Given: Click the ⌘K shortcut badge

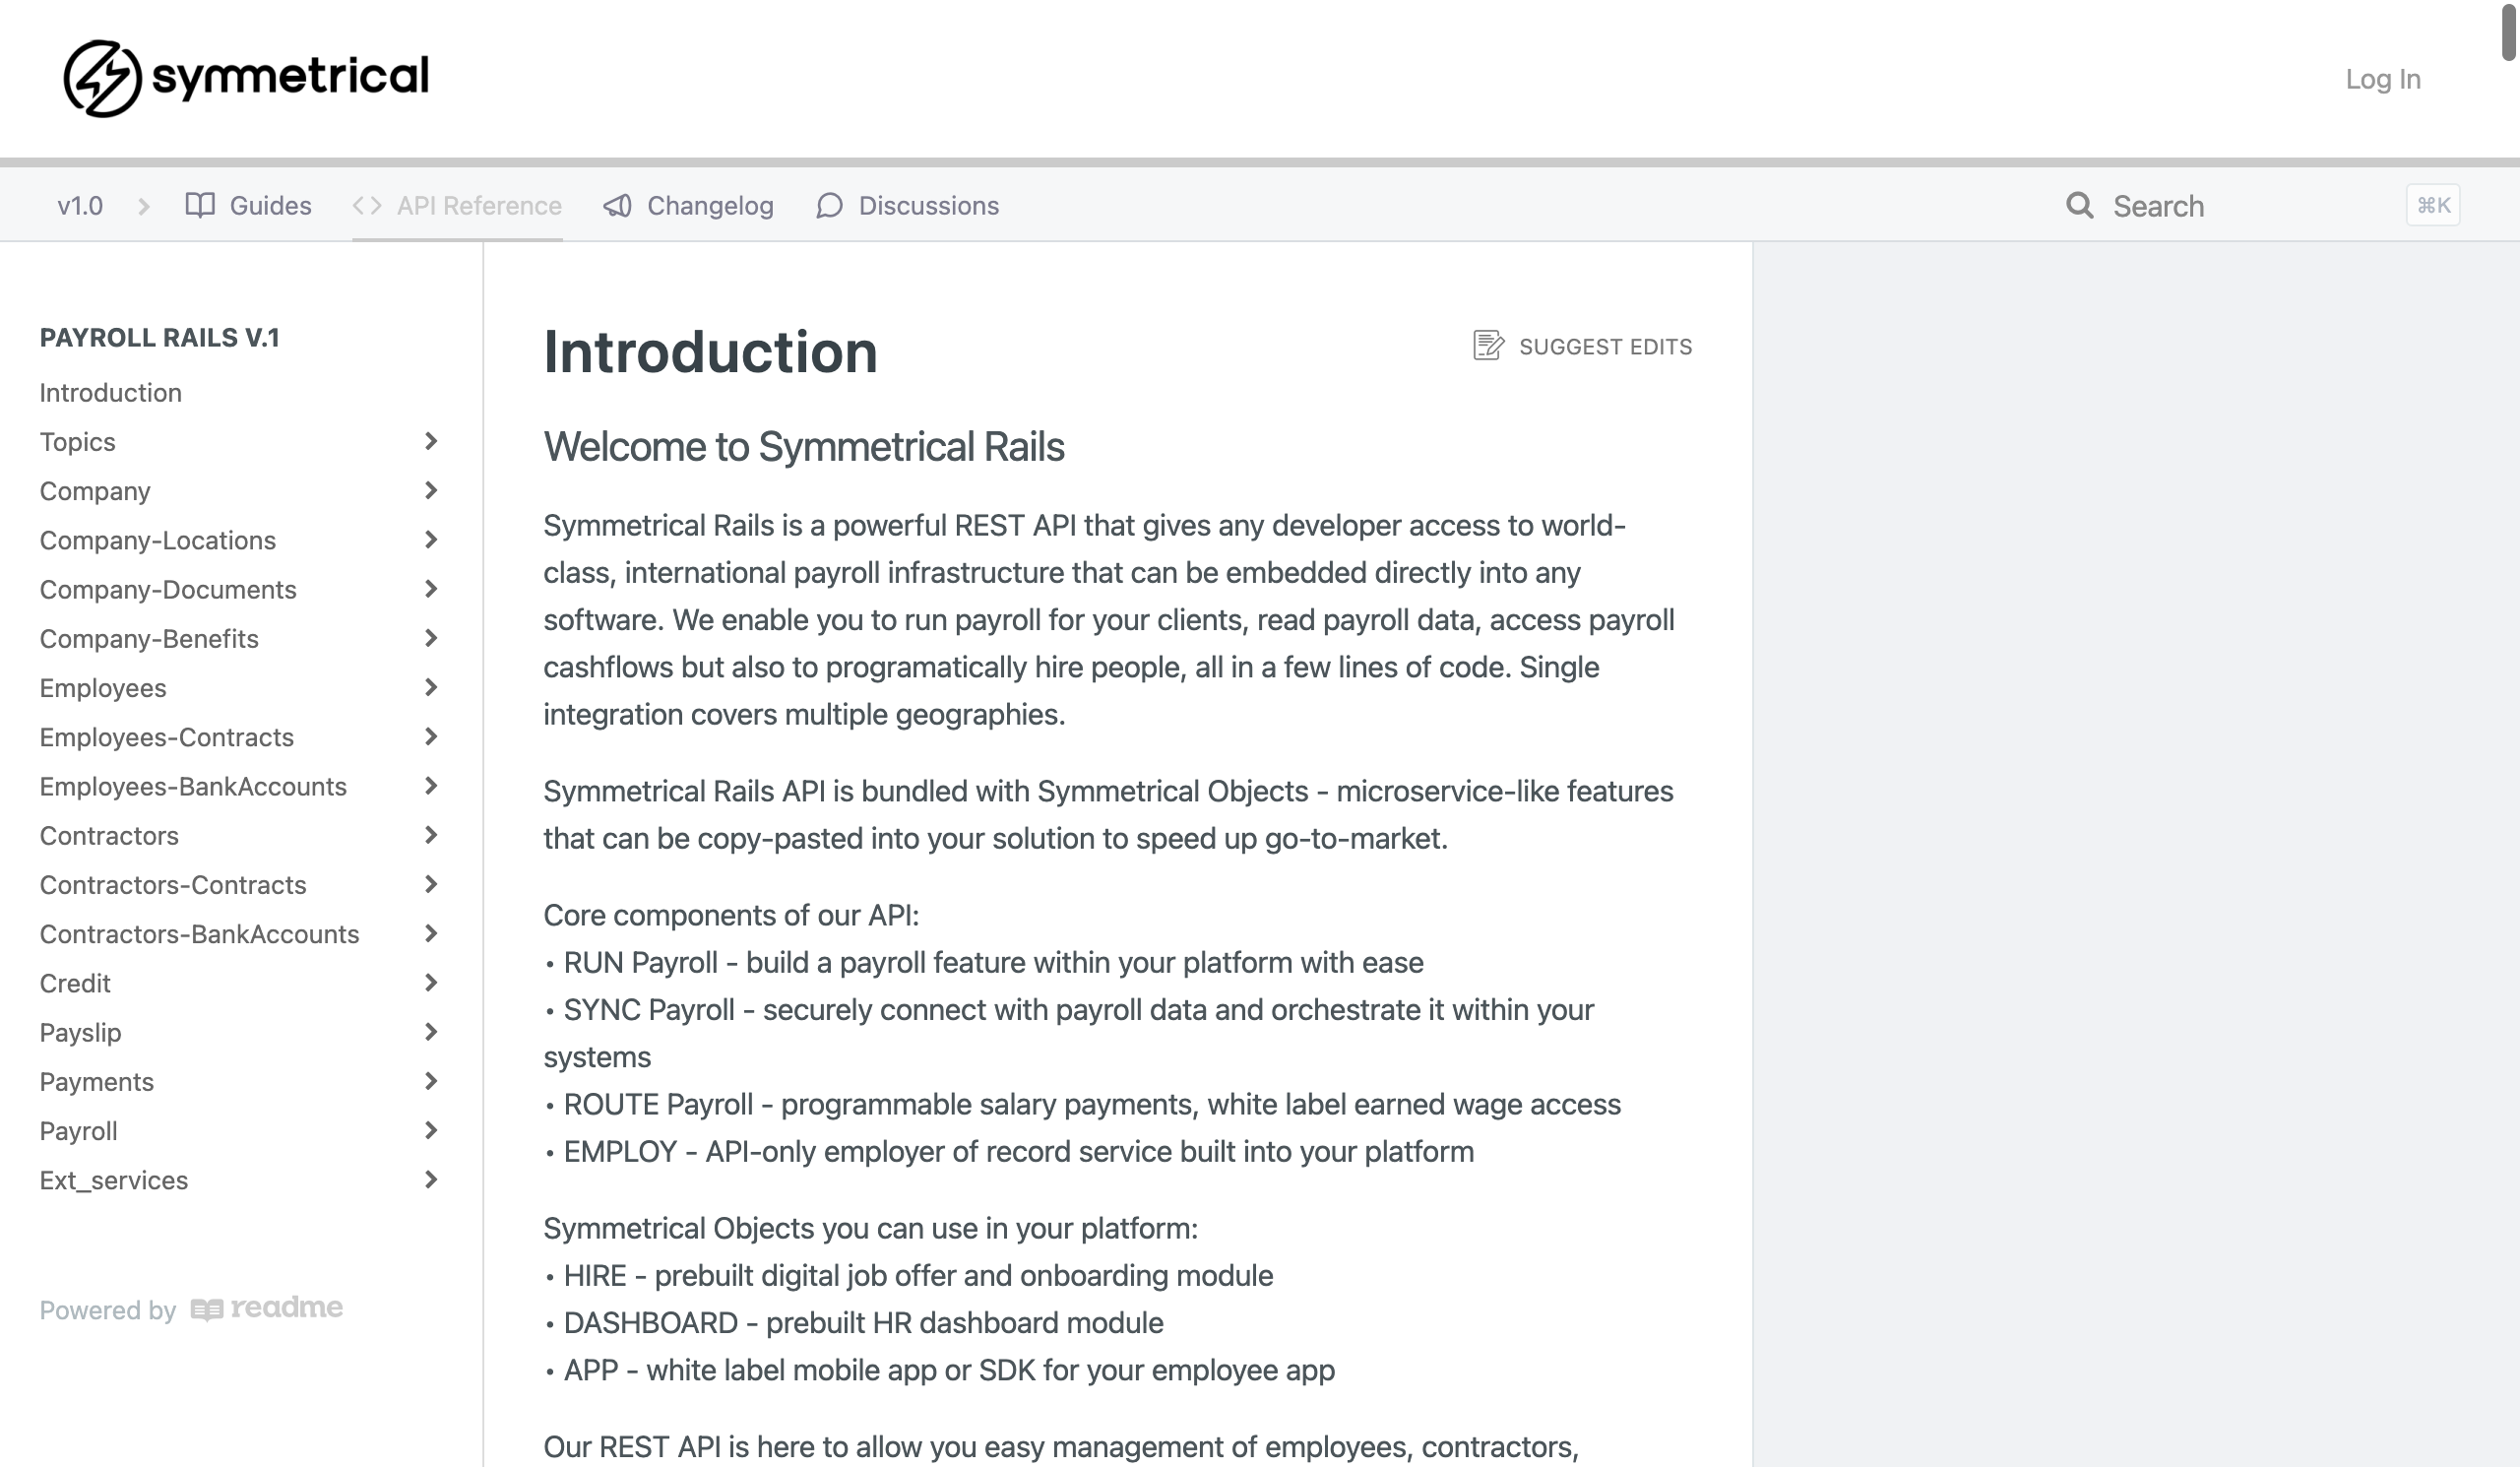Looking at the screenshot, I should 2433,205.
